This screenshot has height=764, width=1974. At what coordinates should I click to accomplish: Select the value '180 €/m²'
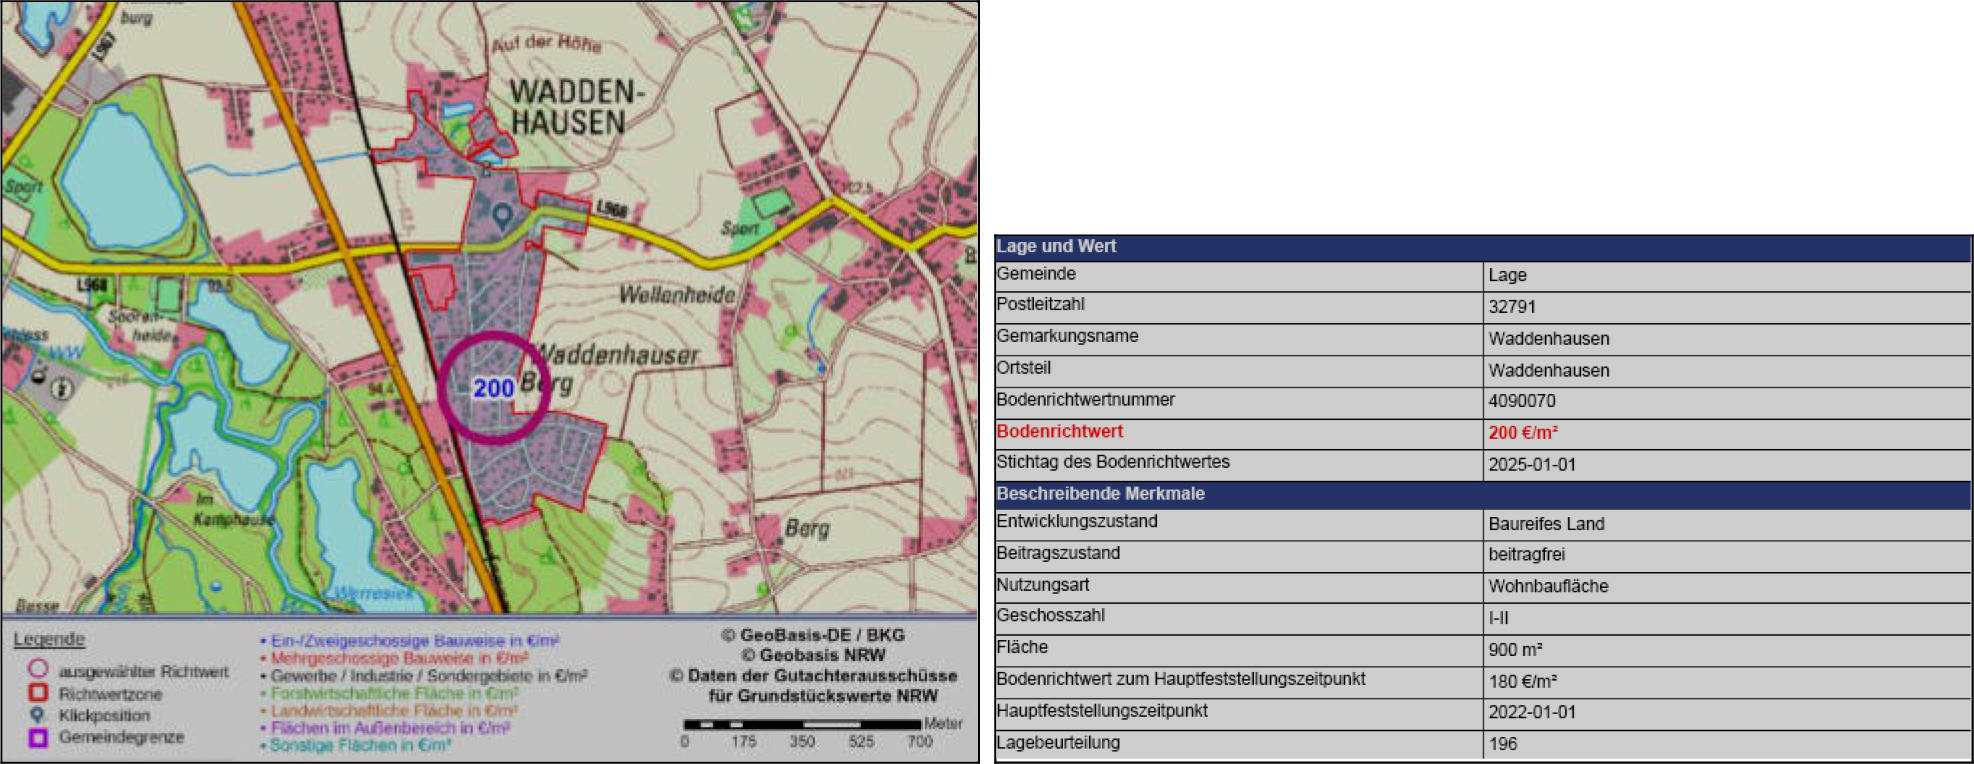click(x=1522, y=682)
